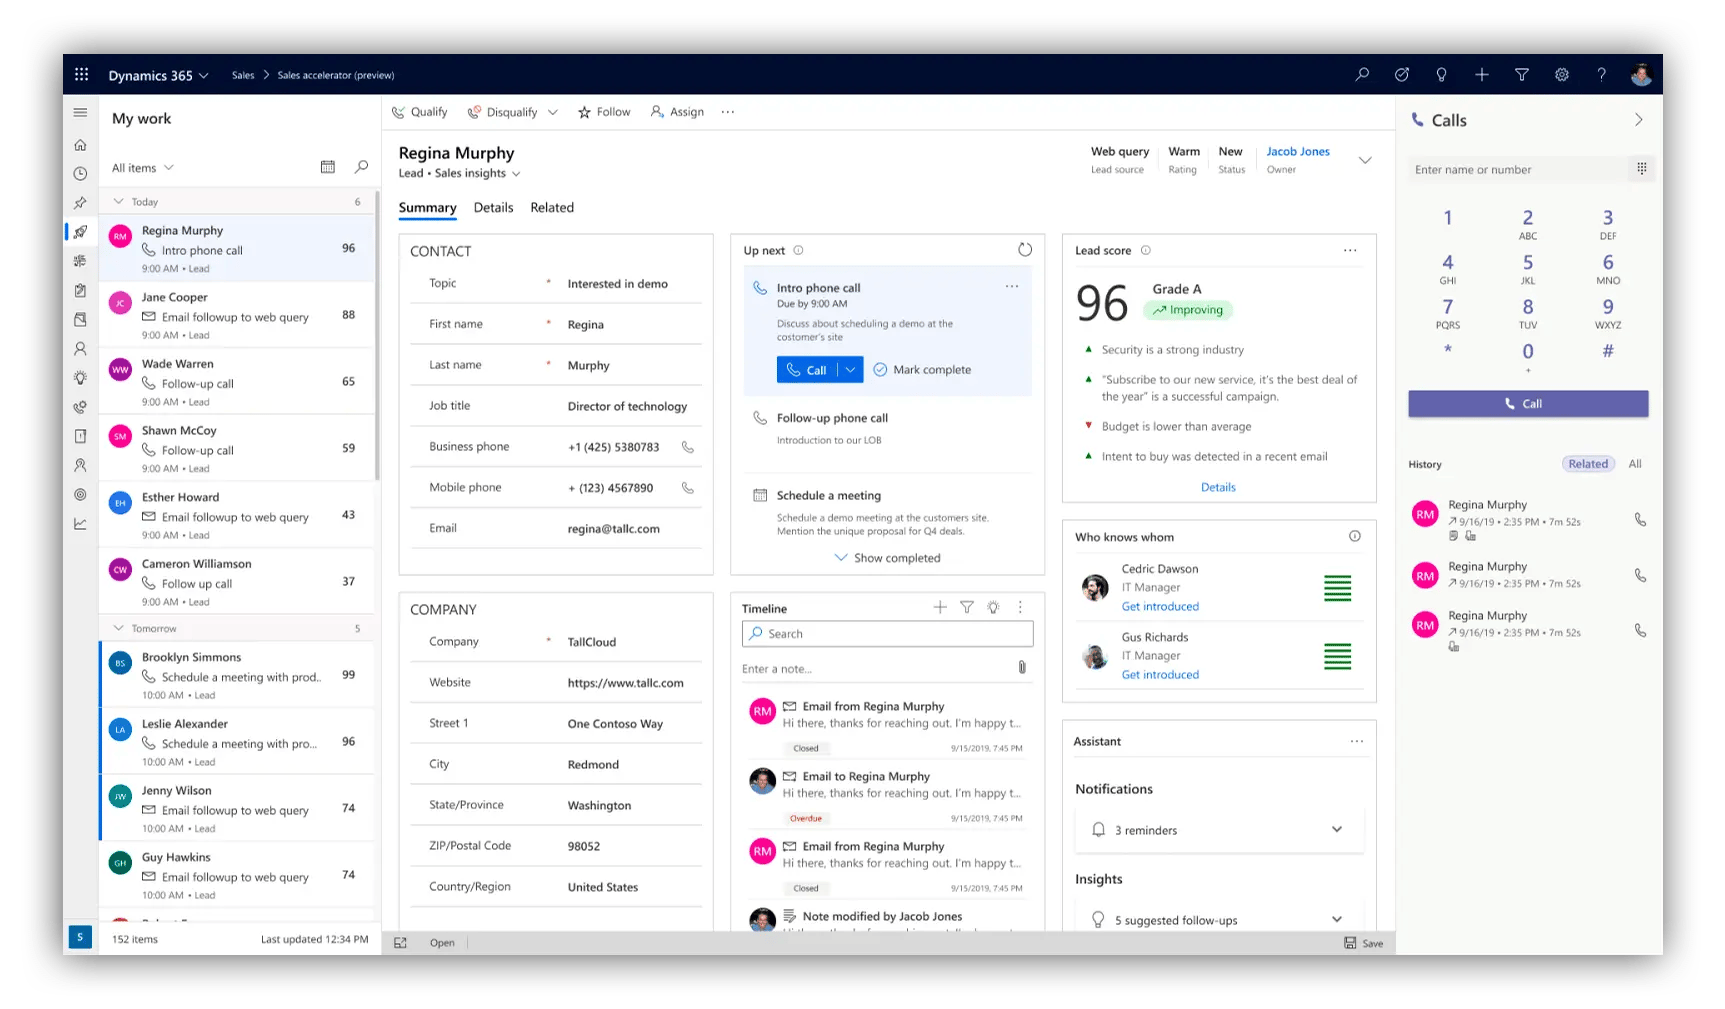Click Assign in command bar
The height and width of the screenshot is (1009, 1725).
click(677, 112)
